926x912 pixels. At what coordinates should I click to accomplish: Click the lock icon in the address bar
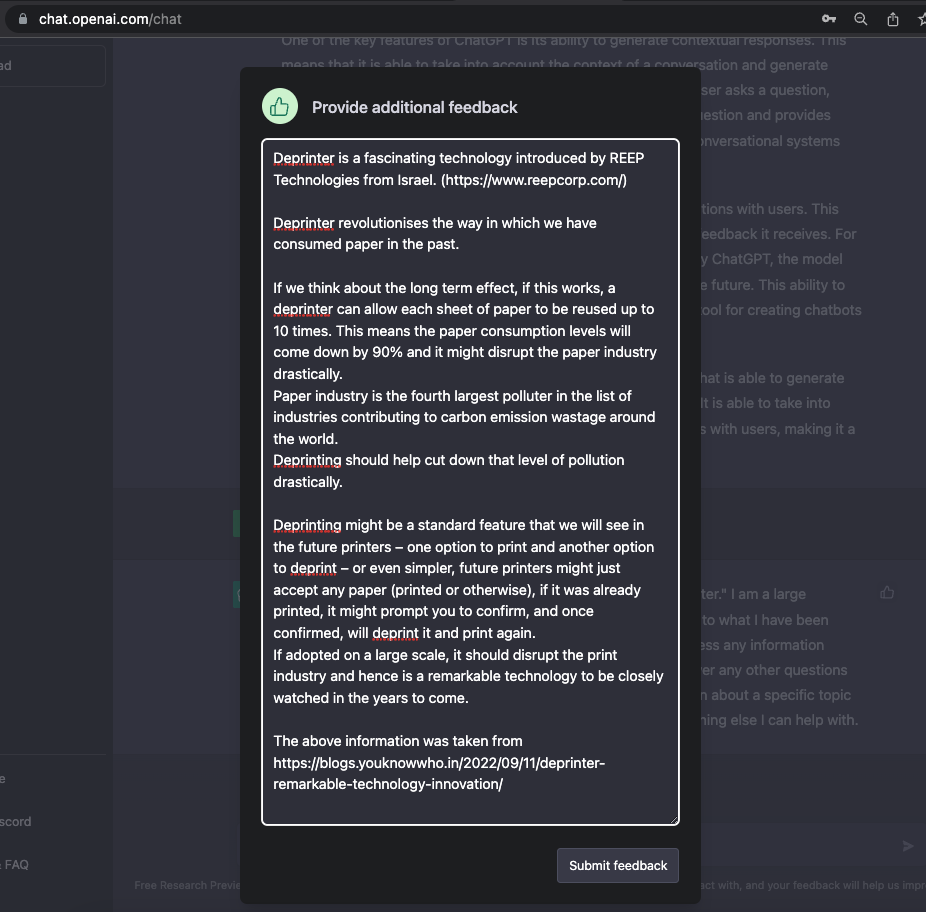(22, 19)
